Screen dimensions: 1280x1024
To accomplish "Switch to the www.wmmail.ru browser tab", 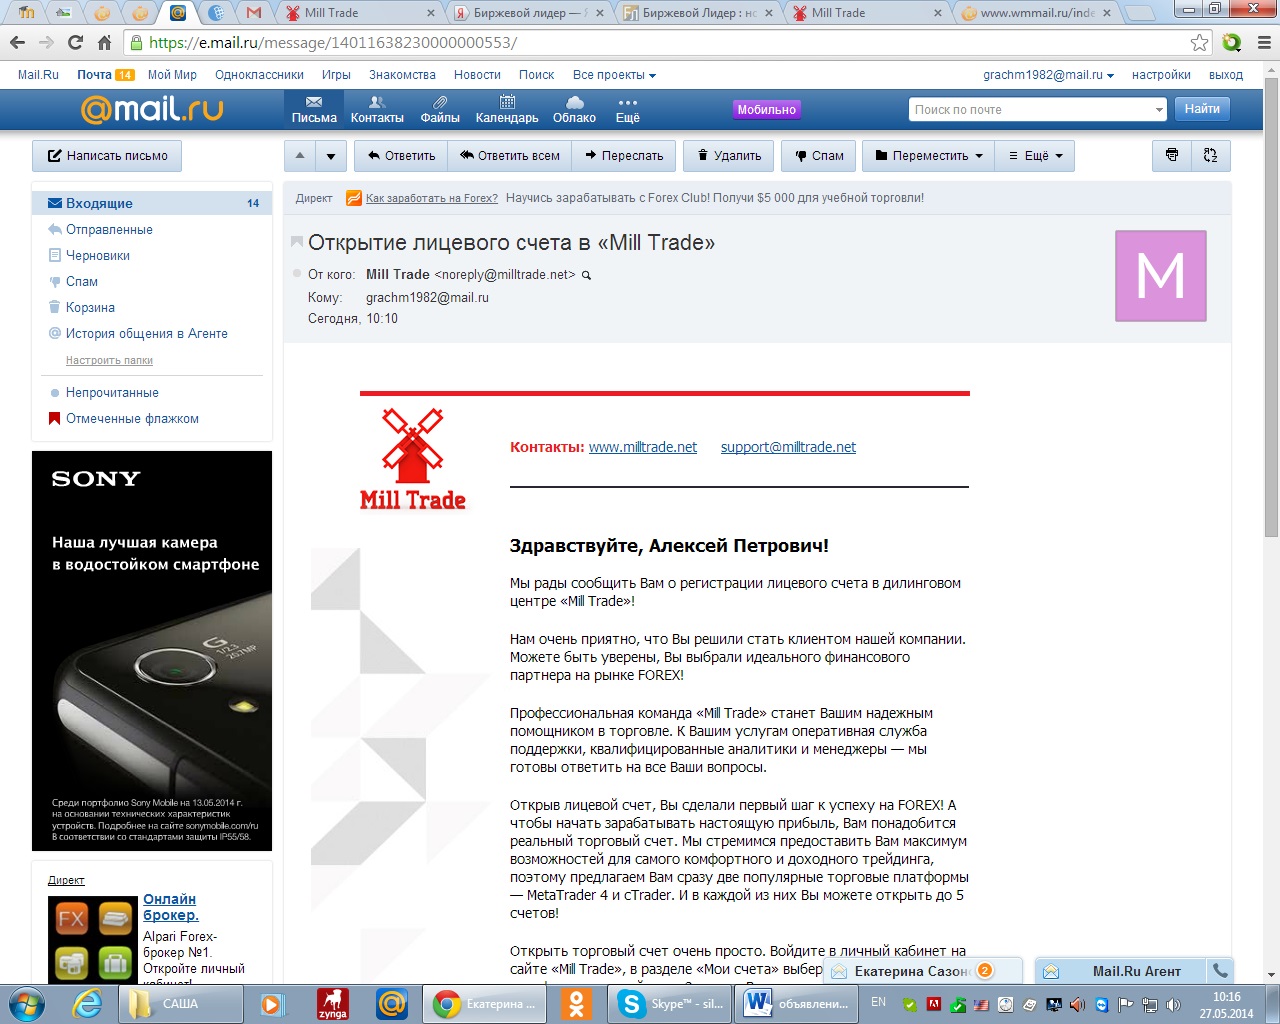I will [x=1035, y=13].
